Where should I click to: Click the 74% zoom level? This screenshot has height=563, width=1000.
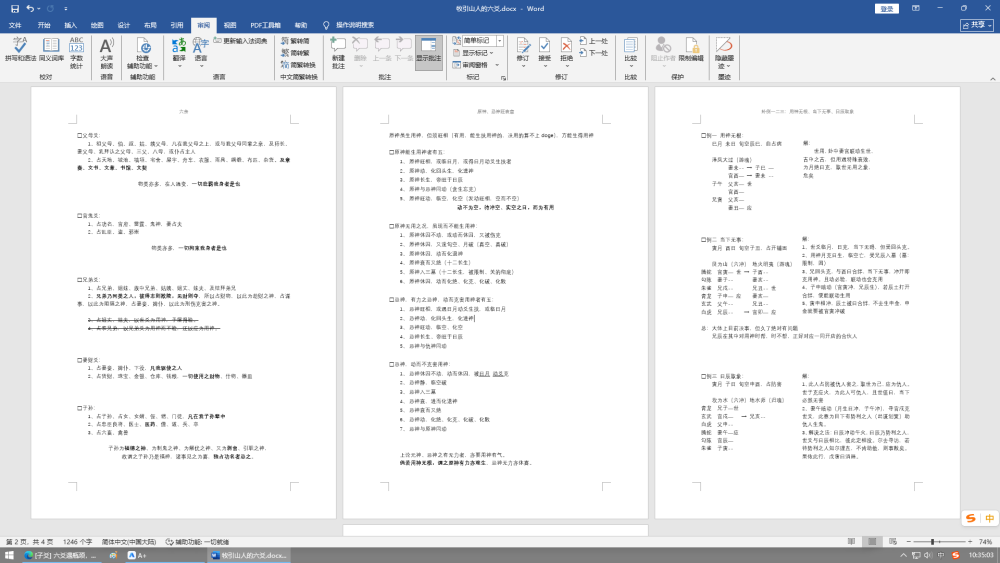tap(985, 541)
